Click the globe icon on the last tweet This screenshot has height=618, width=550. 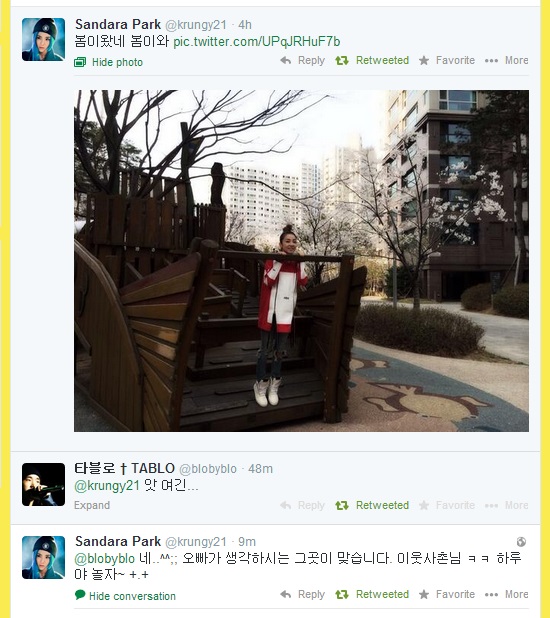(x=521, y=542)
